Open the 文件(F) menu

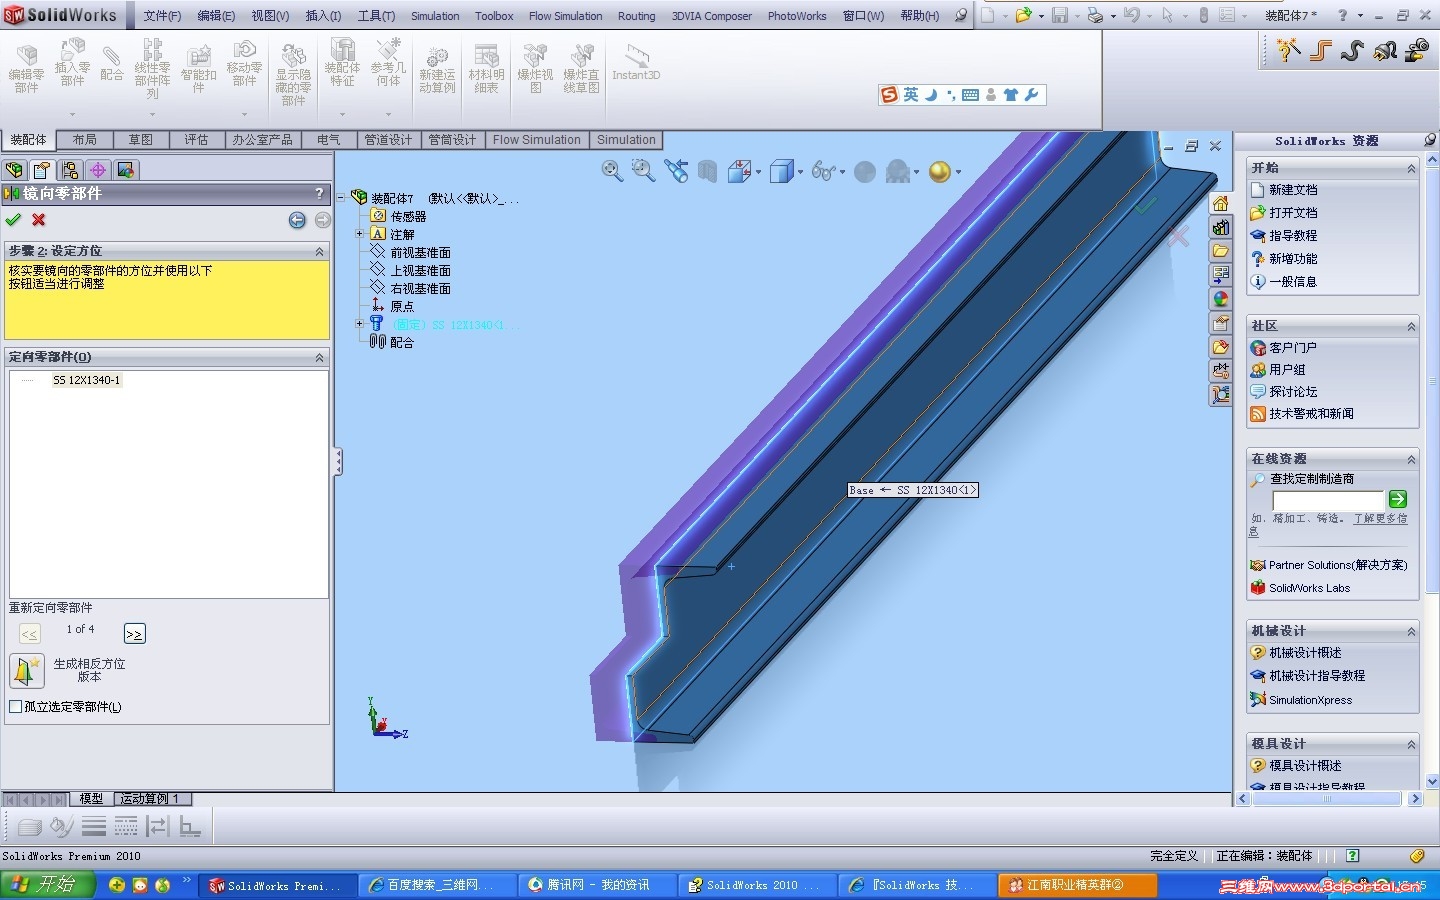point(162,16)
